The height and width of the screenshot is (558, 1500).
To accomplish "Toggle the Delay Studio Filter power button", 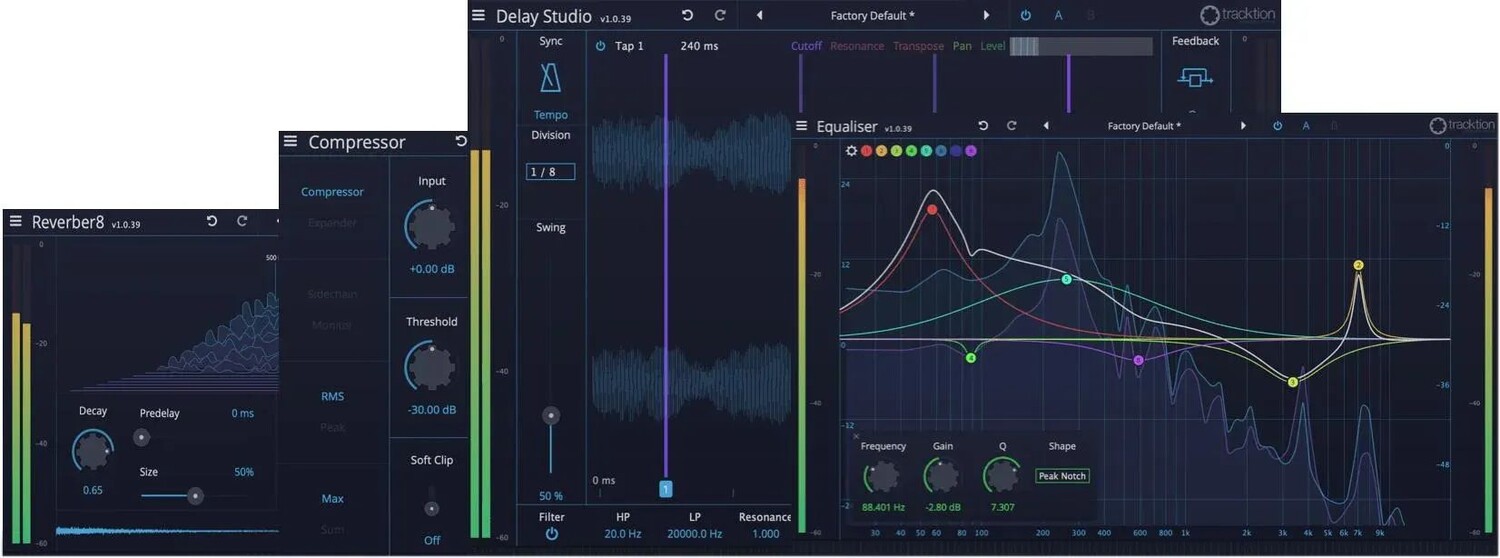I will 551,534.
